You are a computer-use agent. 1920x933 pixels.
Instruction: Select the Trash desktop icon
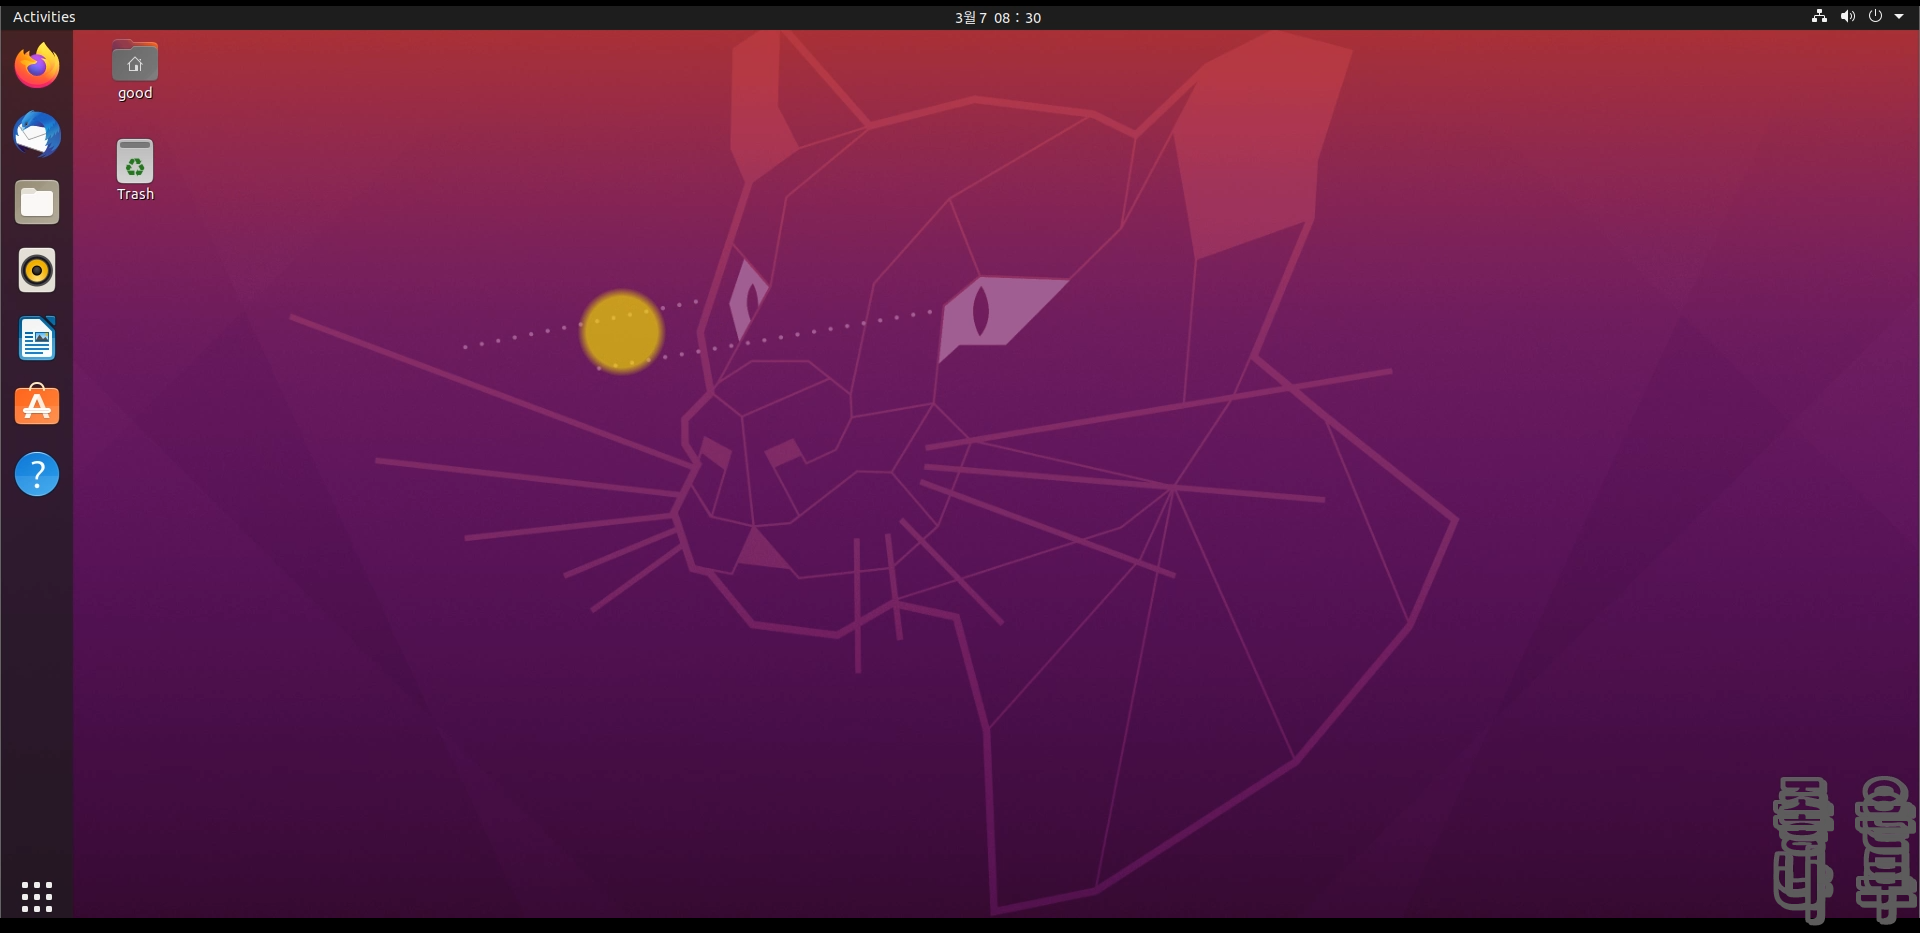pyautogui.click(x=135, y=161)
